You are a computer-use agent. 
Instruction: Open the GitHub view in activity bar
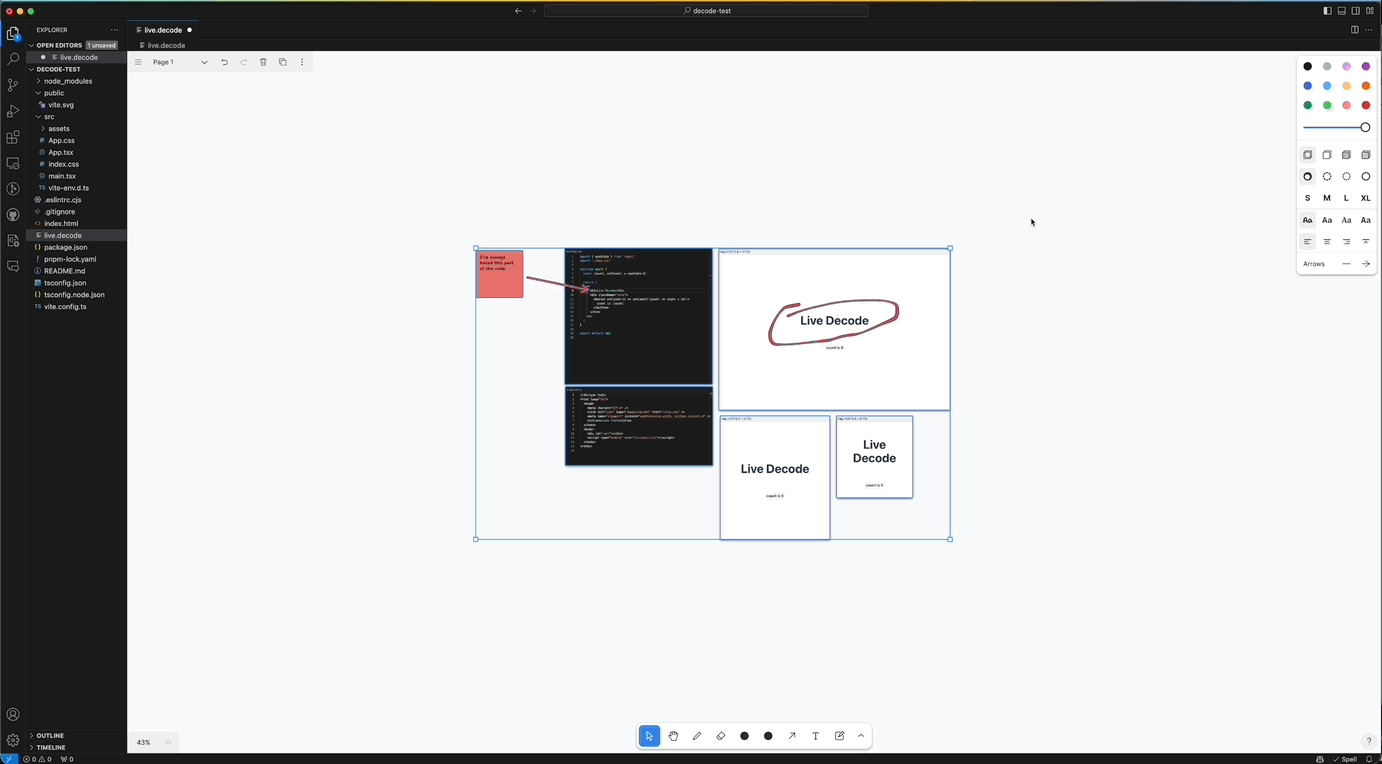click(13, 215)
